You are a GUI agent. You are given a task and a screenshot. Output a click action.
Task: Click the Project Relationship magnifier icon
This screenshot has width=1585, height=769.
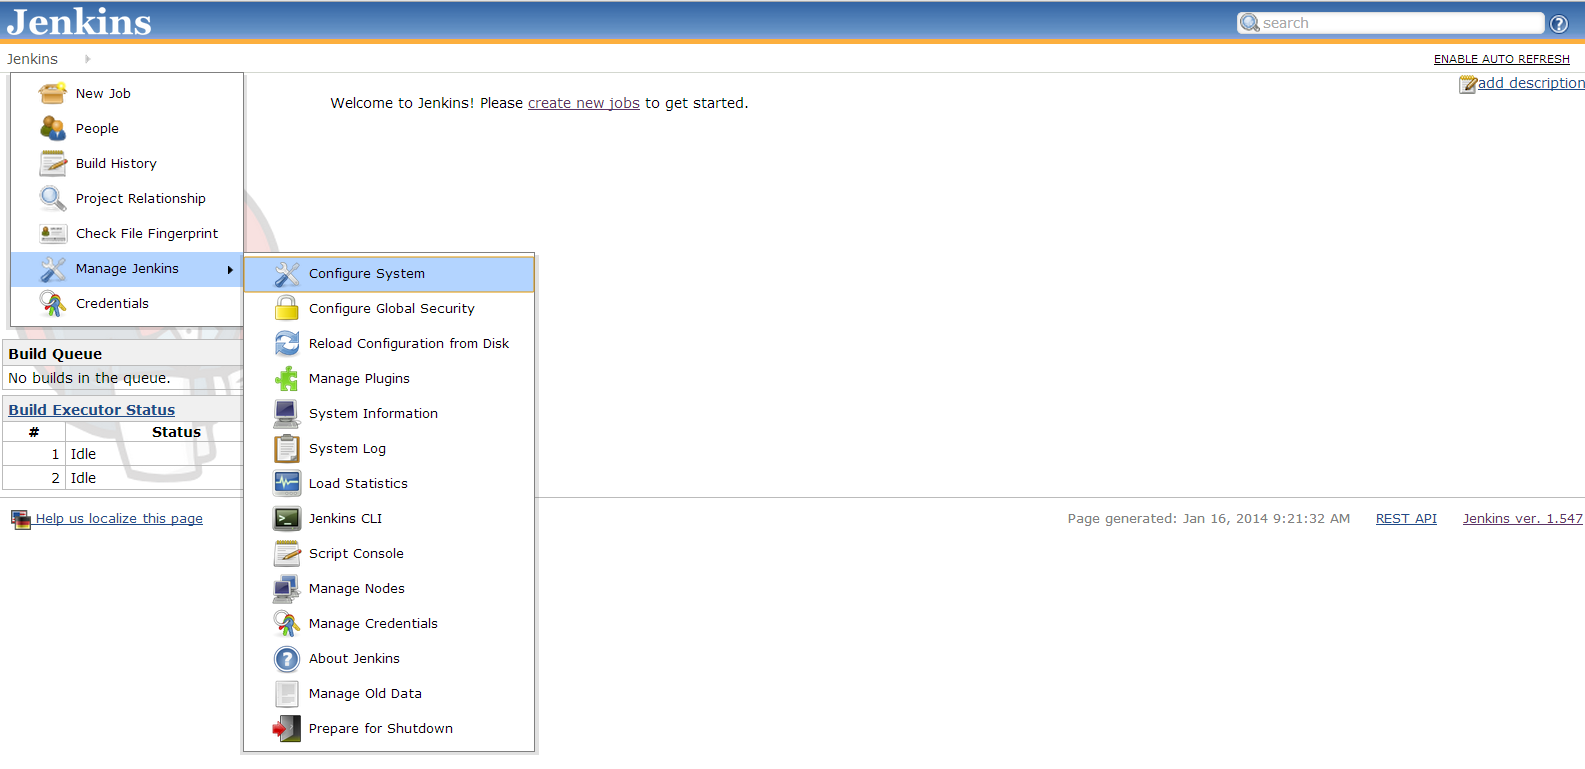[53, 198]
